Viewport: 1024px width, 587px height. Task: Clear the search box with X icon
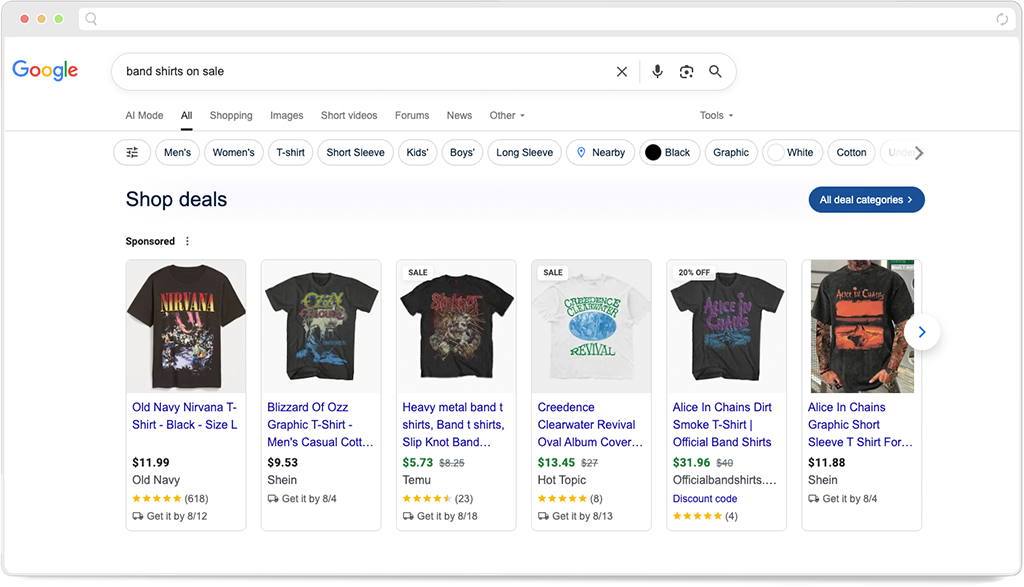point(622,72)
